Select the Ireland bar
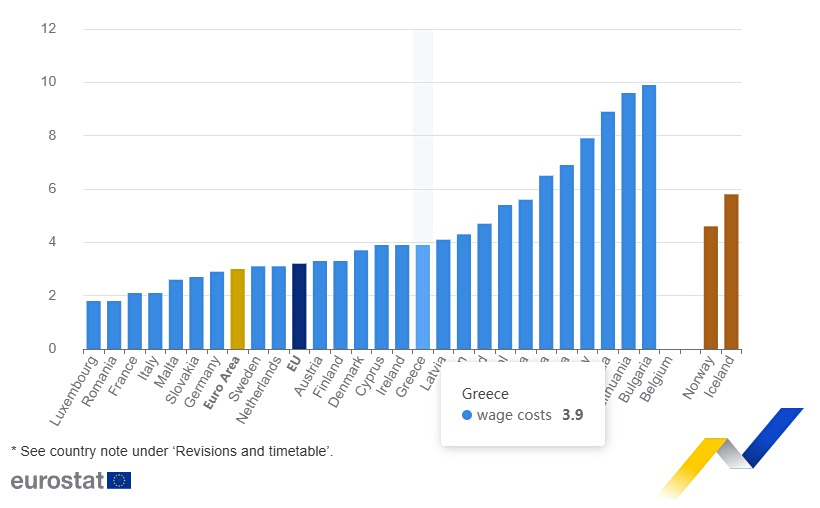 (x=402, y=297)
